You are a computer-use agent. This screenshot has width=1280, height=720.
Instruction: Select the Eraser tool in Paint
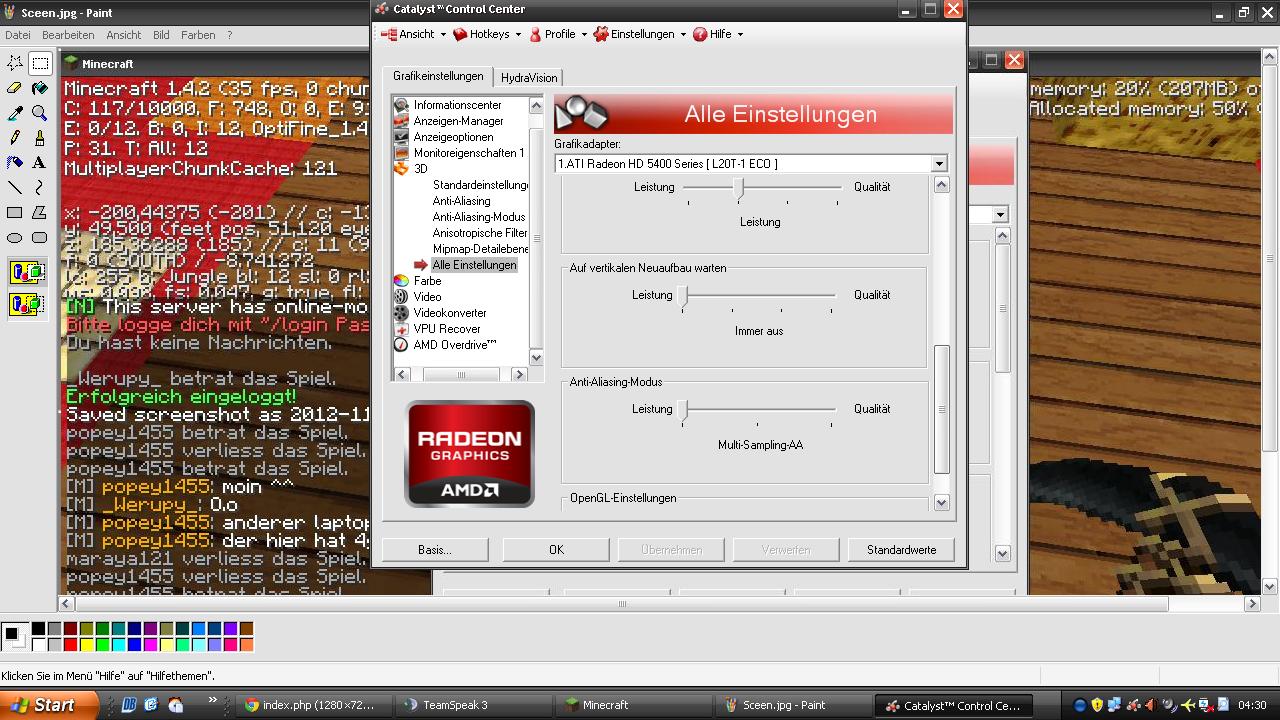pyautogui.click(x=15, y=88)
